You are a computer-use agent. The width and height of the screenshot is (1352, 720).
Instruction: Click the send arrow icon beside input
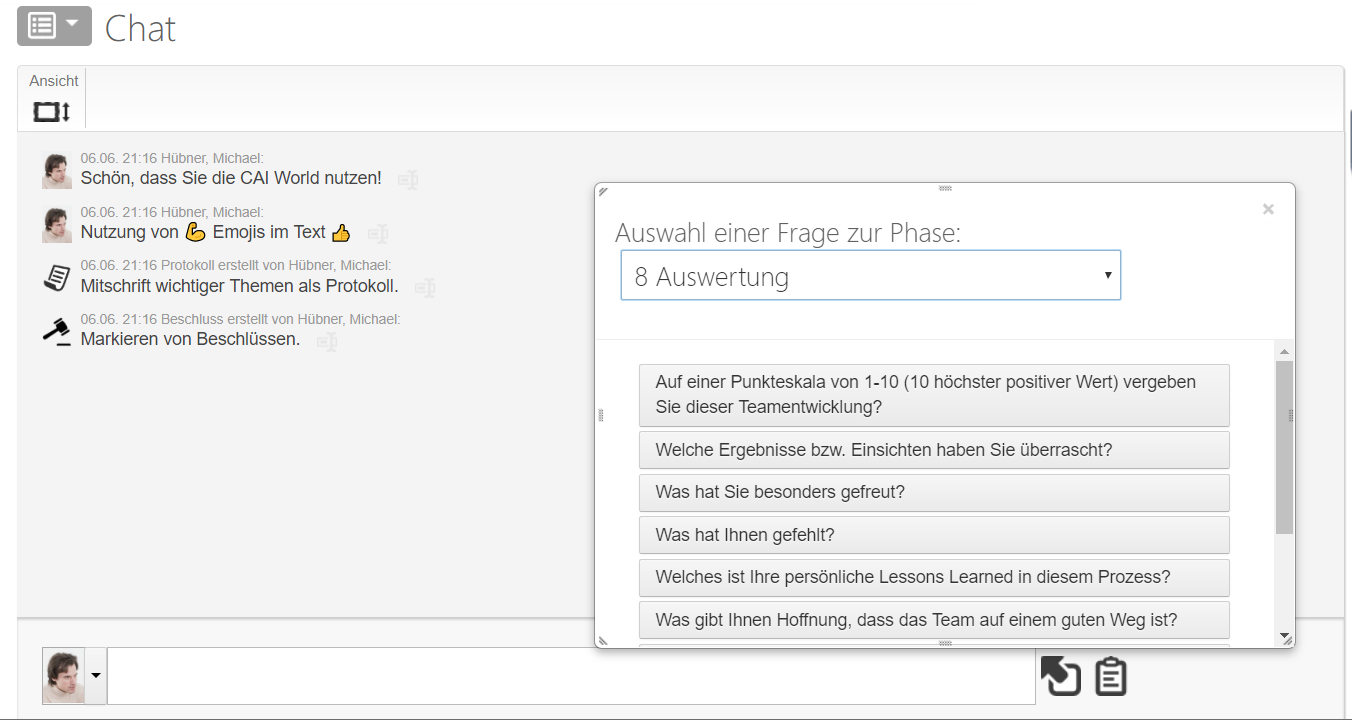tap(1060, 676)
